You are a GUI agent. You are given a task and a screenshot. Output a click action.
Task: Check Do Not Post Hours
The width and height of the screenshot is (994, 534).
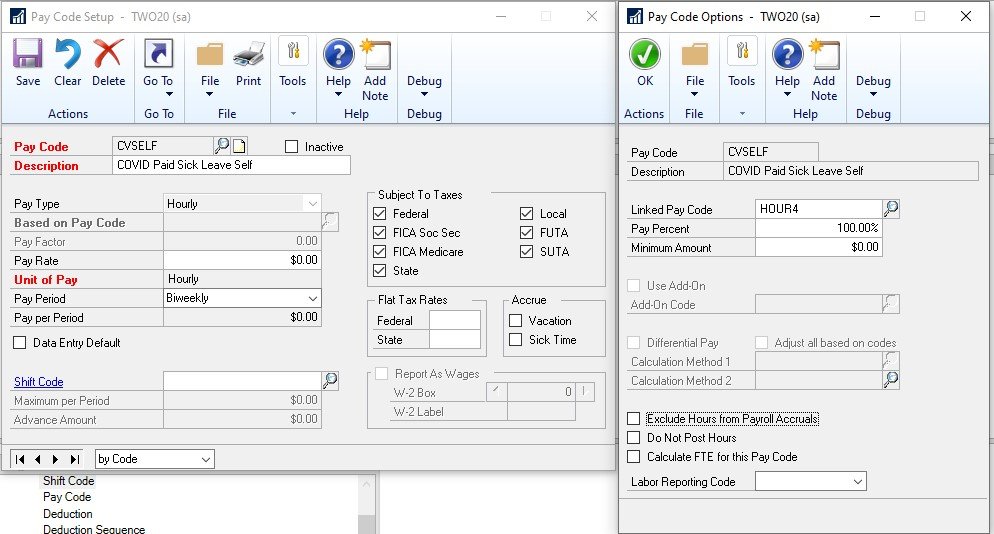[633, 438]
